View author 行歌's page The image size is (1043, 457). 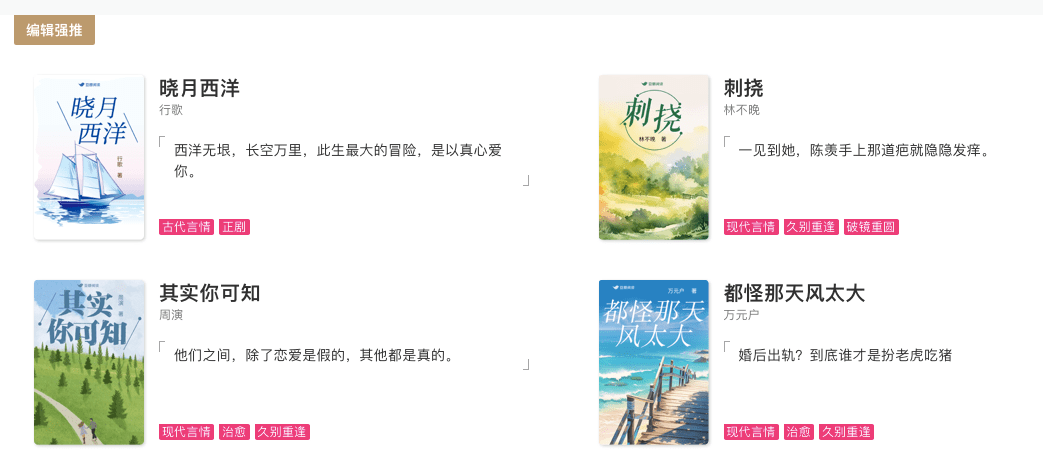click(171, 110)
